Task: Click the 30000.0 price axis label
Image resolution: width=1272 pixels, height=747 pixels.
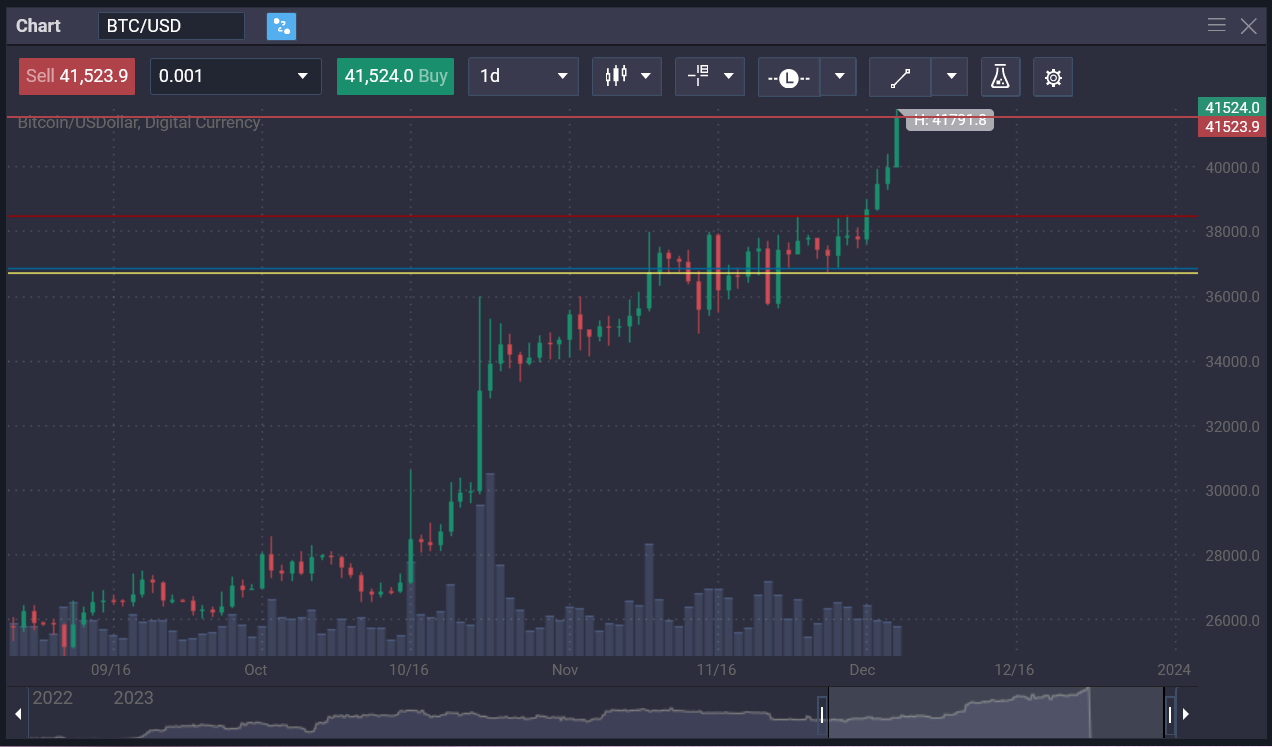Action: pos(1232,491)
